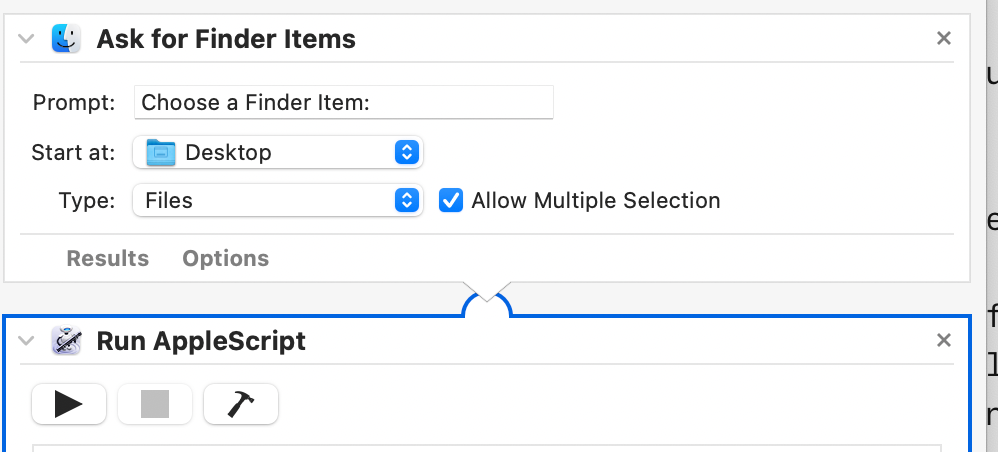Click the Run AppleScript action icon

(x=66, y=341)
